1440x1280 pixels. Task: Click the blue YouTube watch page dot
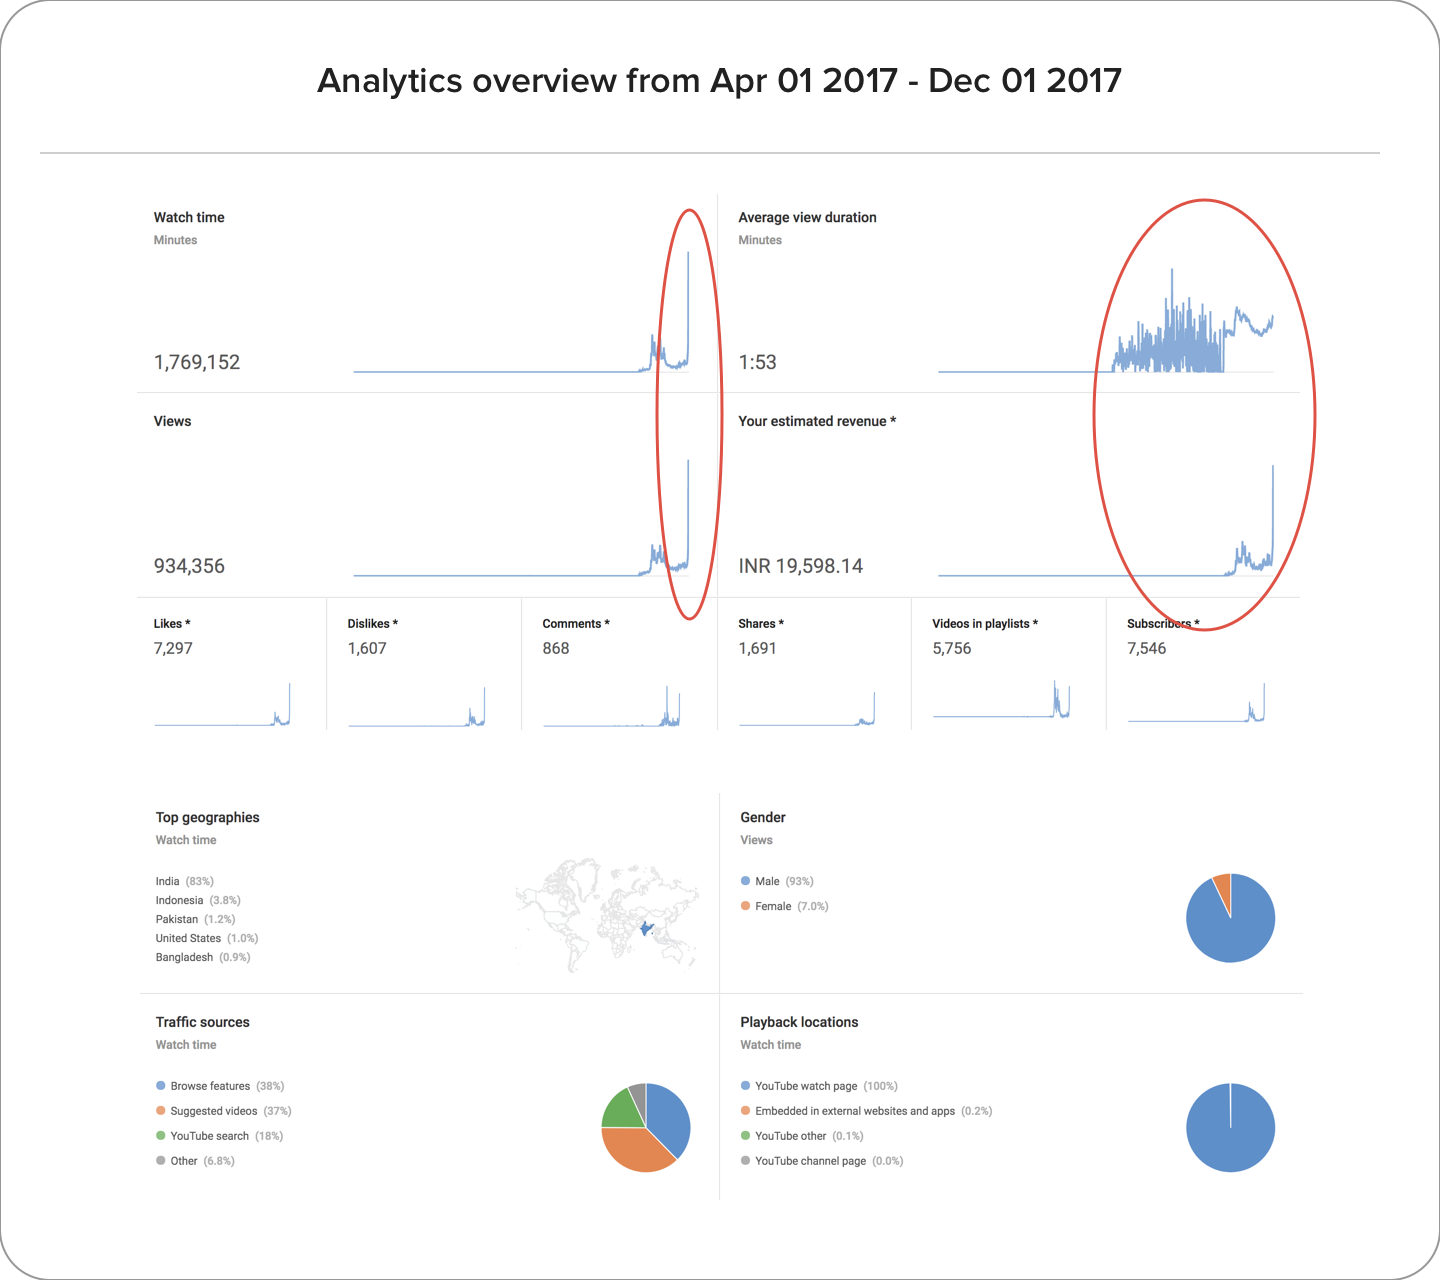(745, 1085)
